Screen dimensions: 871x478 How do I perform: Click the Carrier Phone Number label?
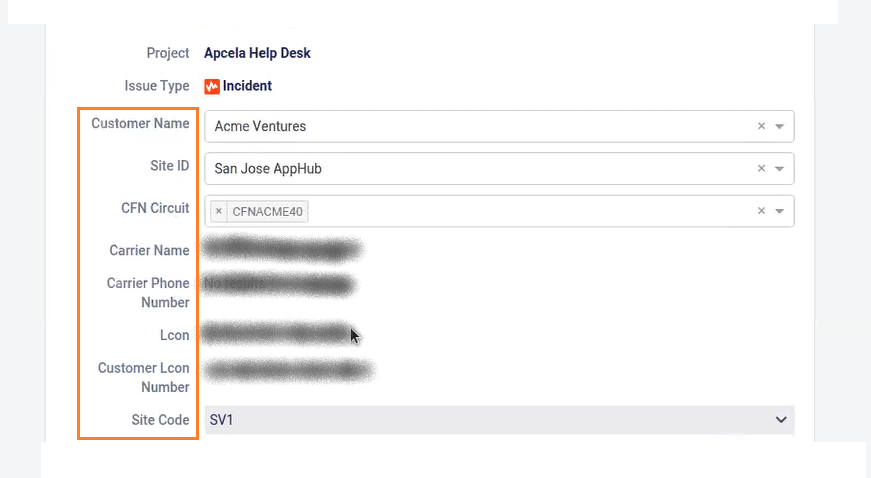click(x=148, y=292)
